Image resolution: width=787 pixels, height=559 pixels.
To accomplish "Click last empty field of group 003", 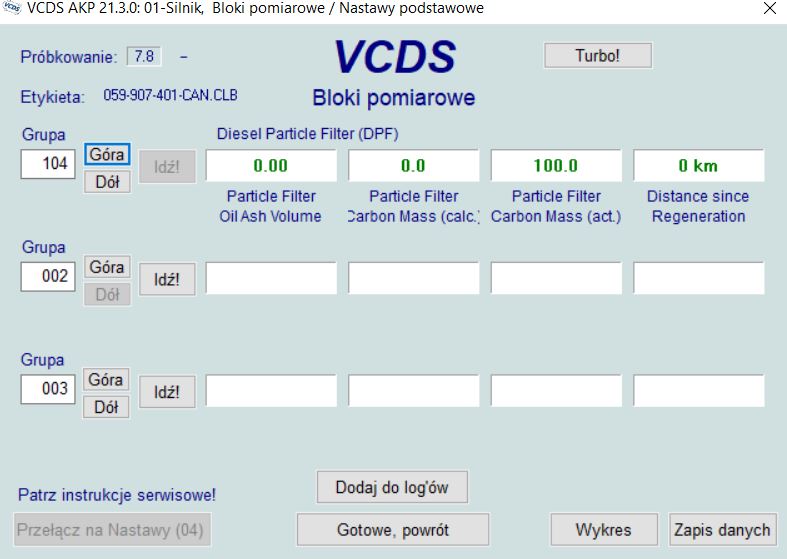I will [699, 390].
